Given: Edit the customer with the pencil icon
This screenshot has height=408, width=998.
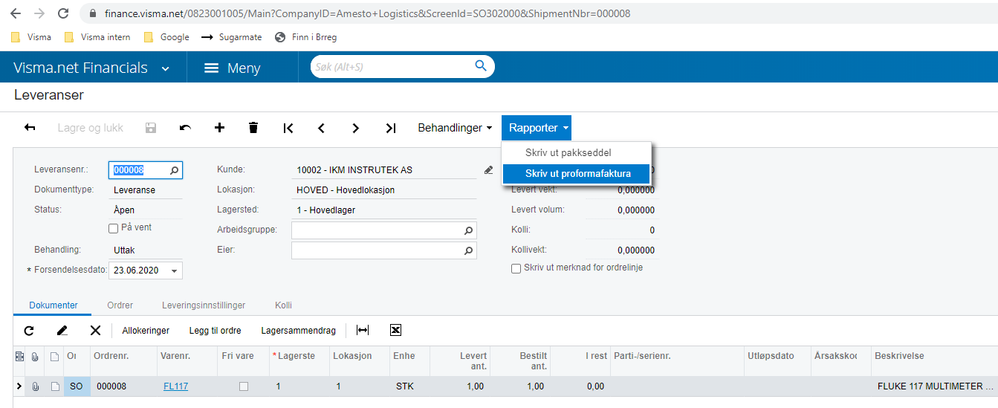Looking at the screenshot, I should (488, 170).
